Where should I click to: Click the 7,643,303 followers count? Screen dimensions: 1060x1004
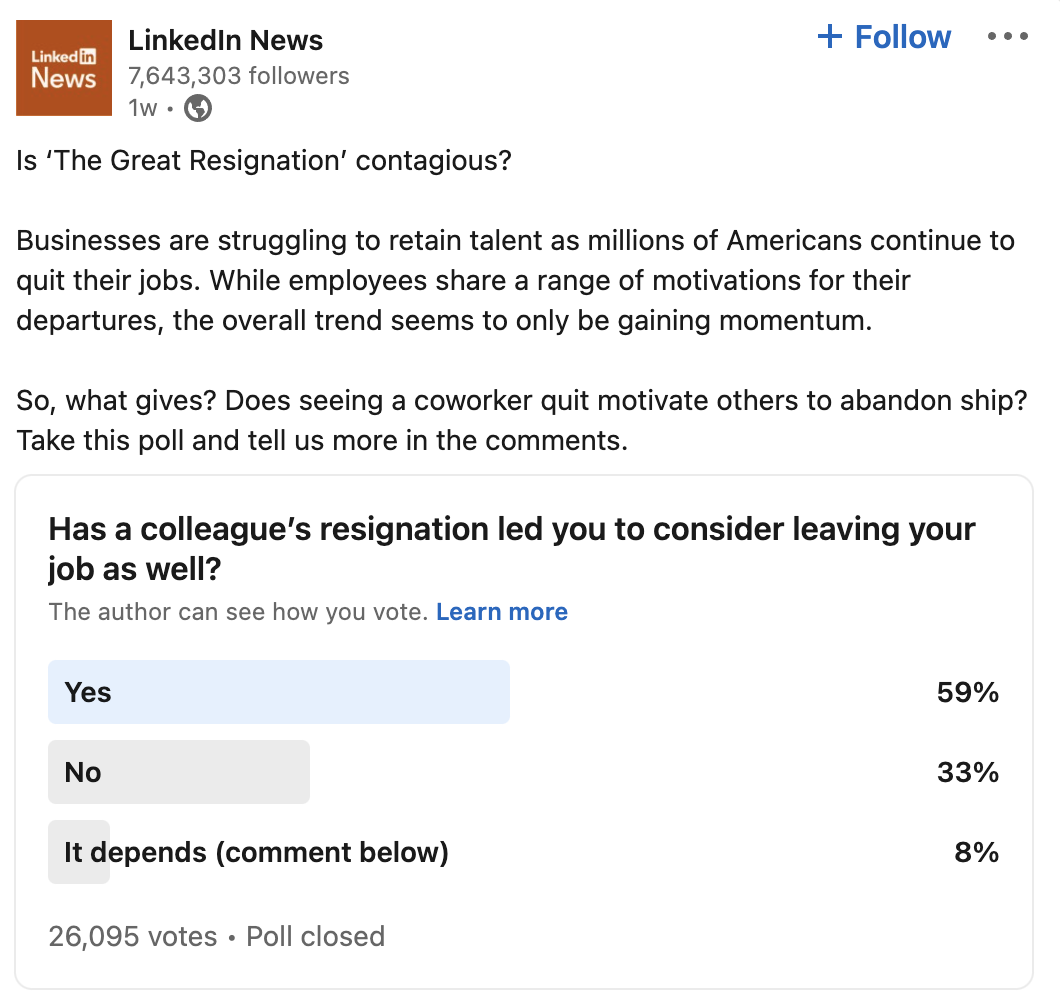[239, 76]
